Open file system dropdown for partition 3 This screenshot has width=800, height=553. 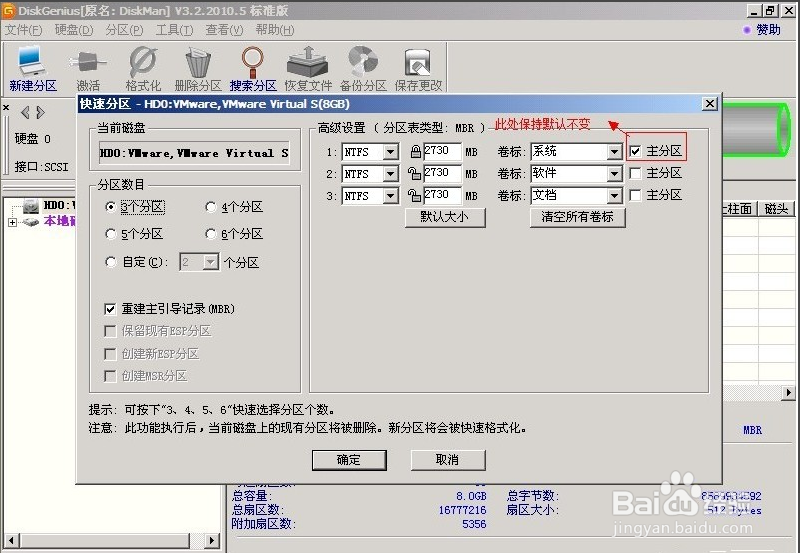point(390,196)
